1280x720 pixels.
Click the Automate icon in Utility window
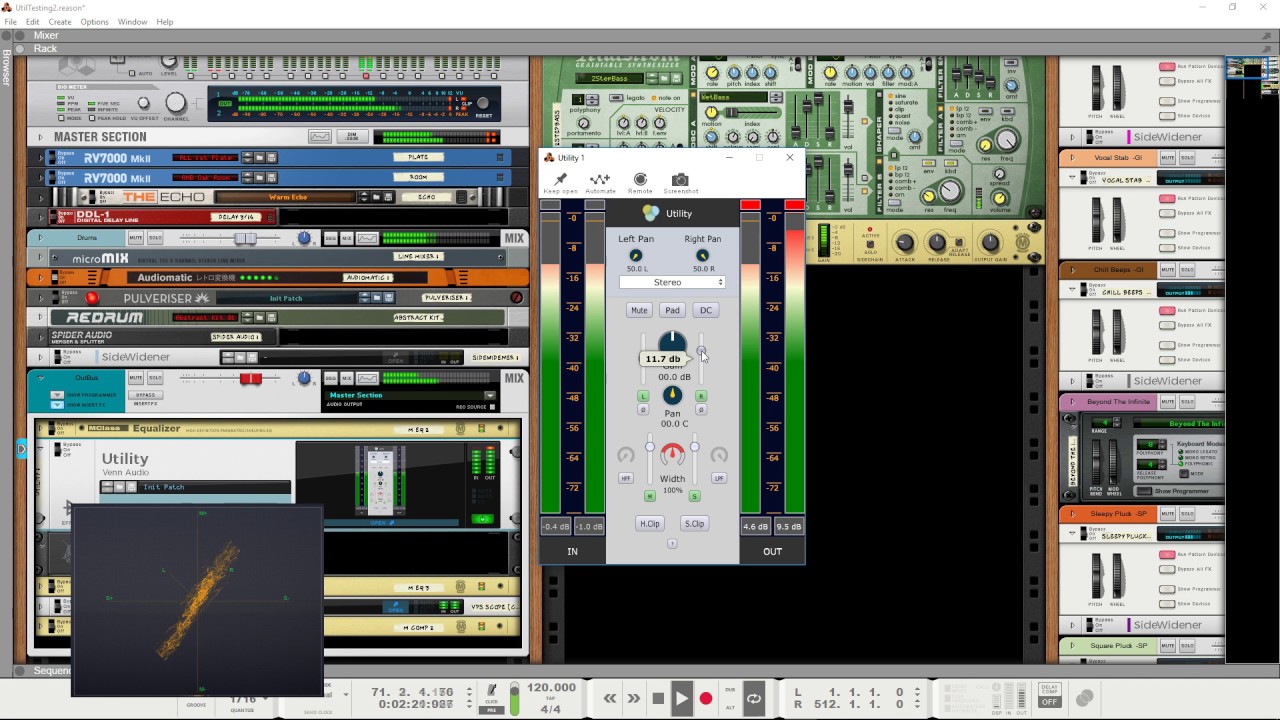(x=600, y=179)
